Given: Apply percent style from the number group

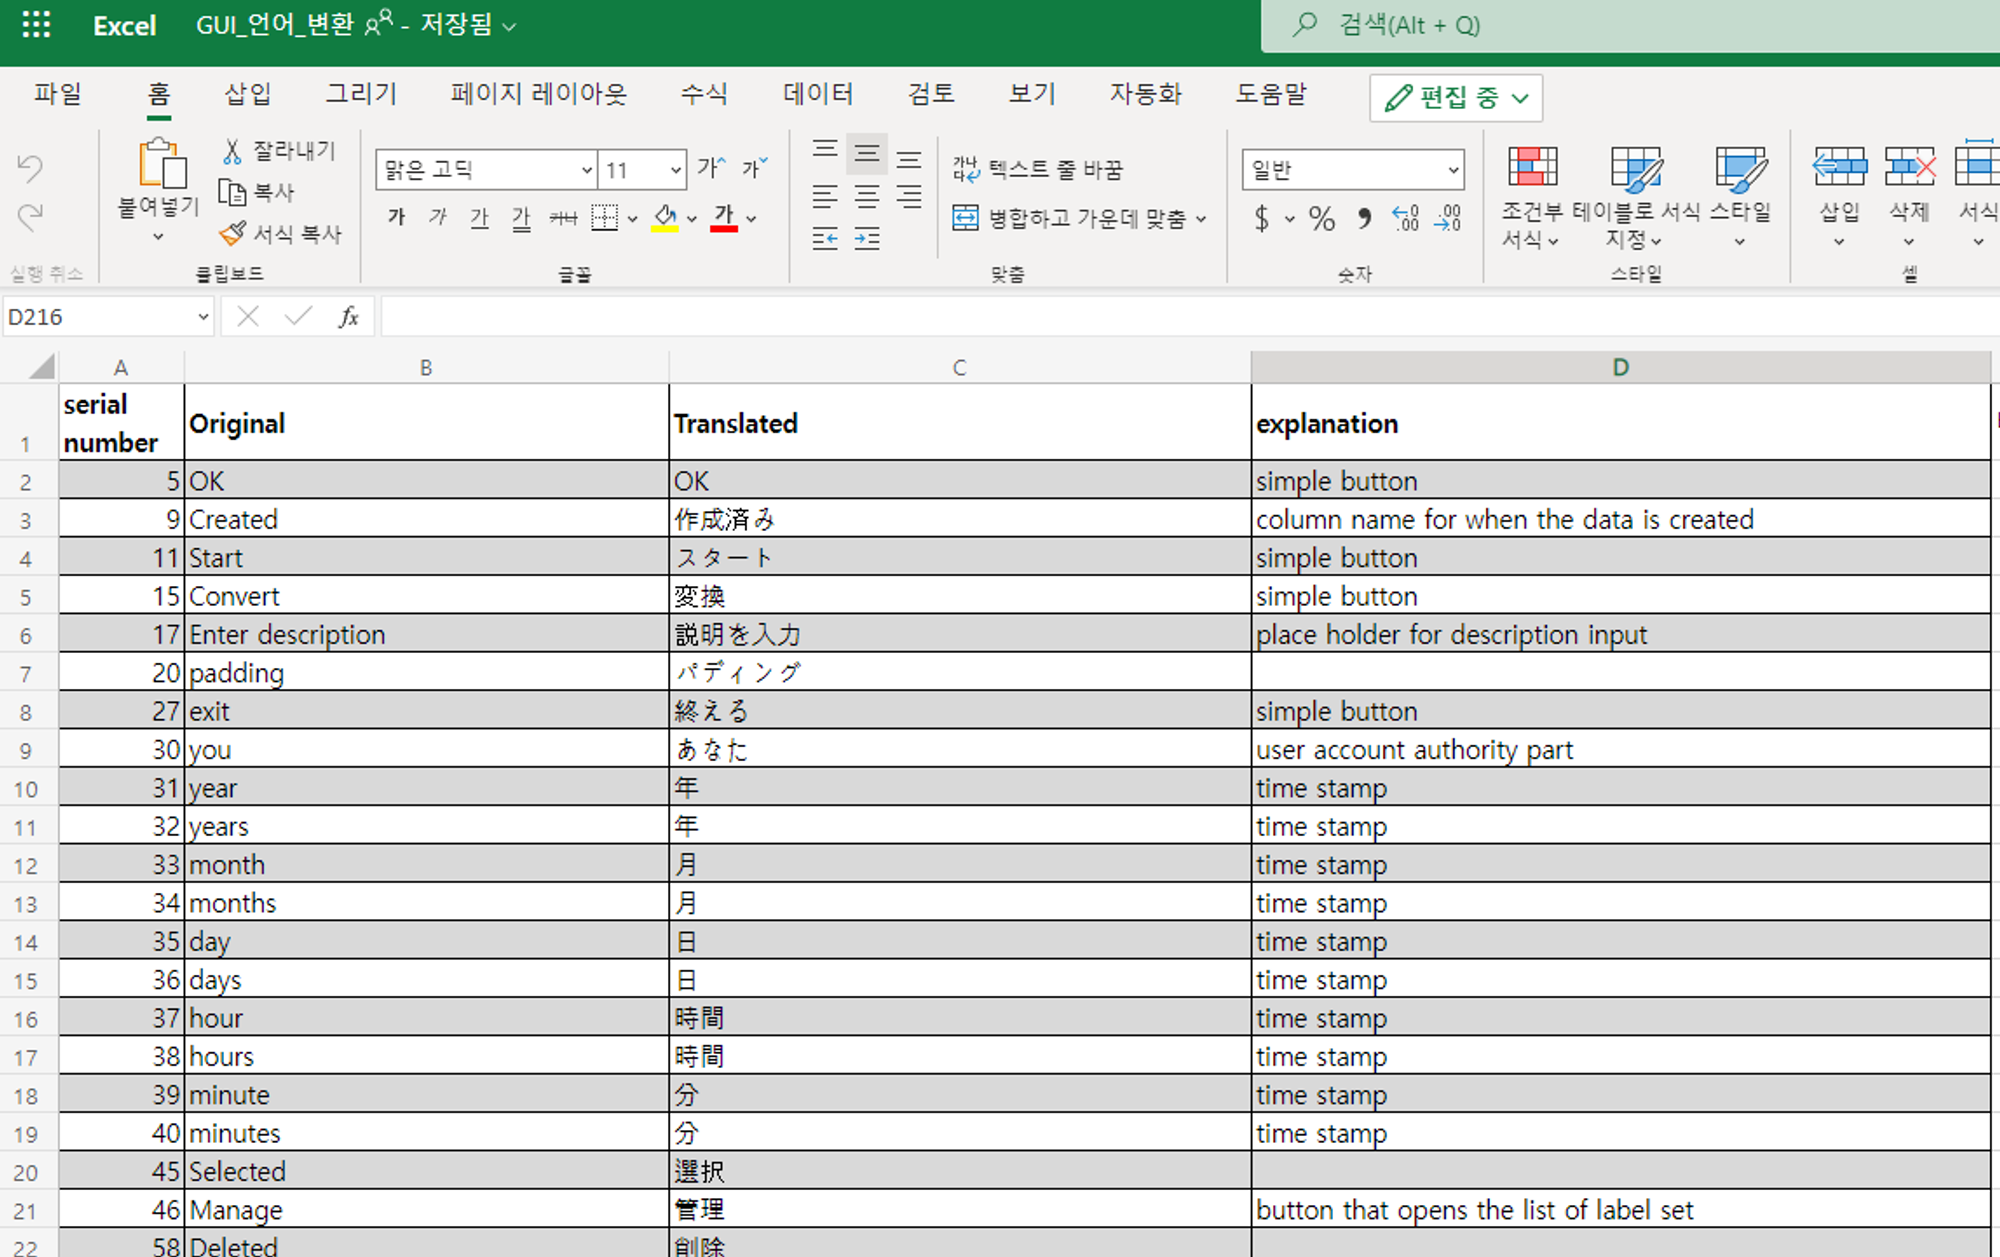Looking at the screenshot, I should (x=1322, y=220).
